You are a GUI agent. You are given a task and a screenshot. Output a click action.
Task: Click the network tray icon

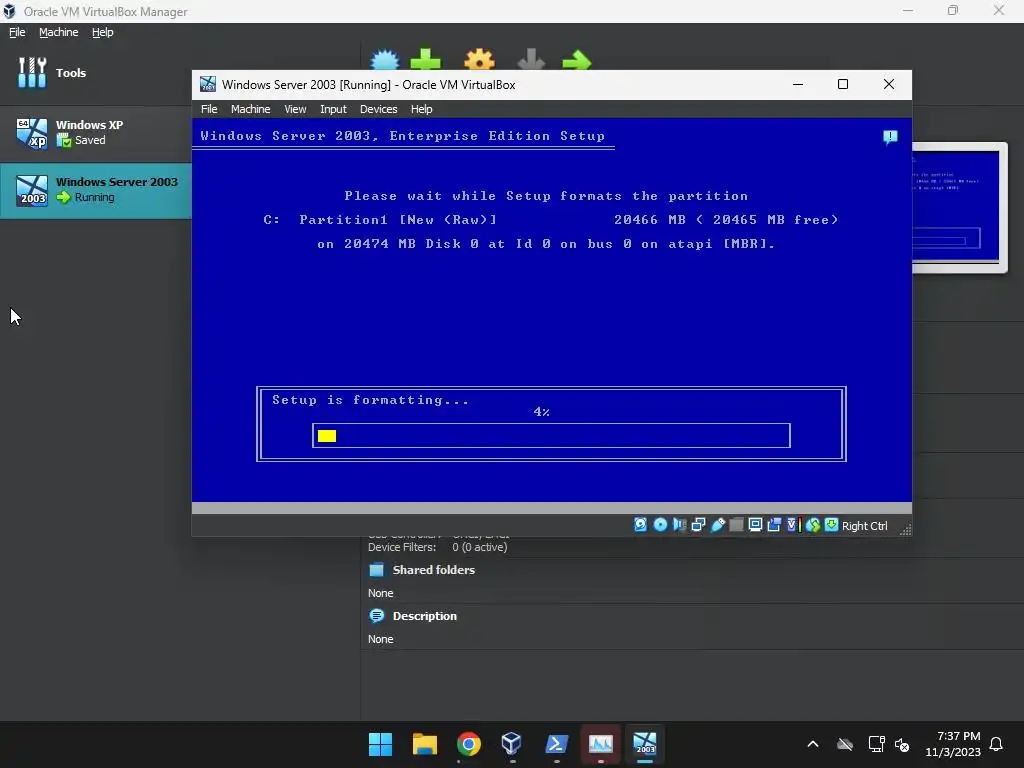click(x=876, y=744)
